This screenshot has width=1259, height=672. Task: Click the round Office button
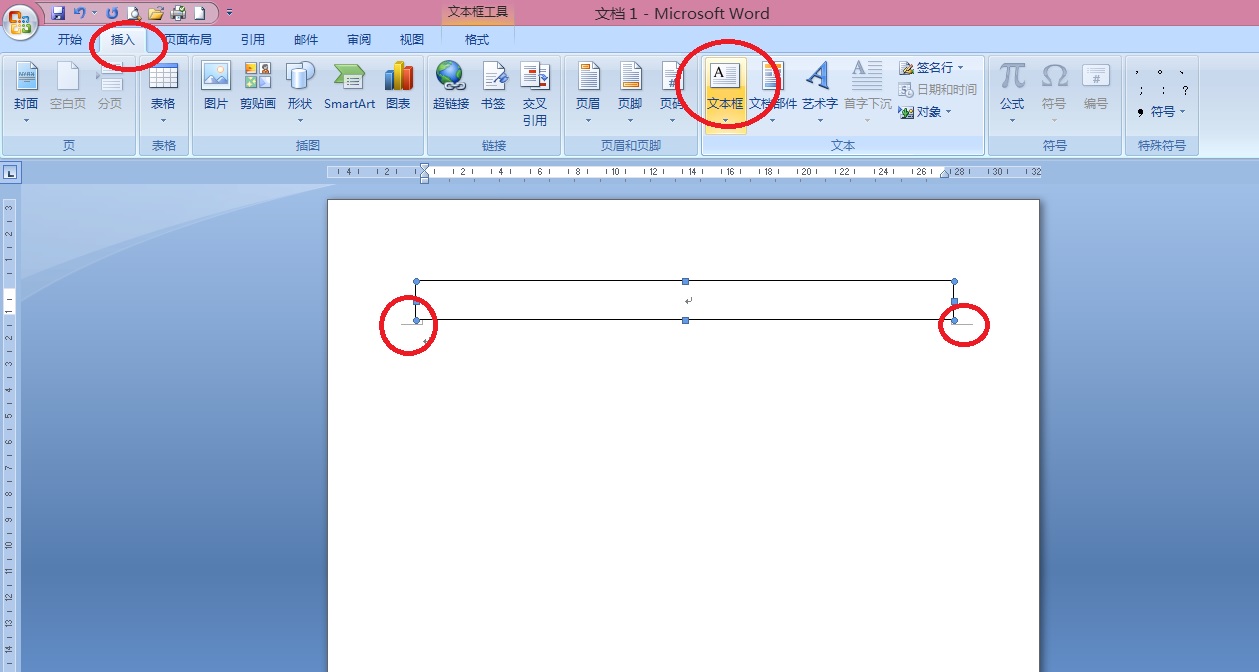pos(19,22)
